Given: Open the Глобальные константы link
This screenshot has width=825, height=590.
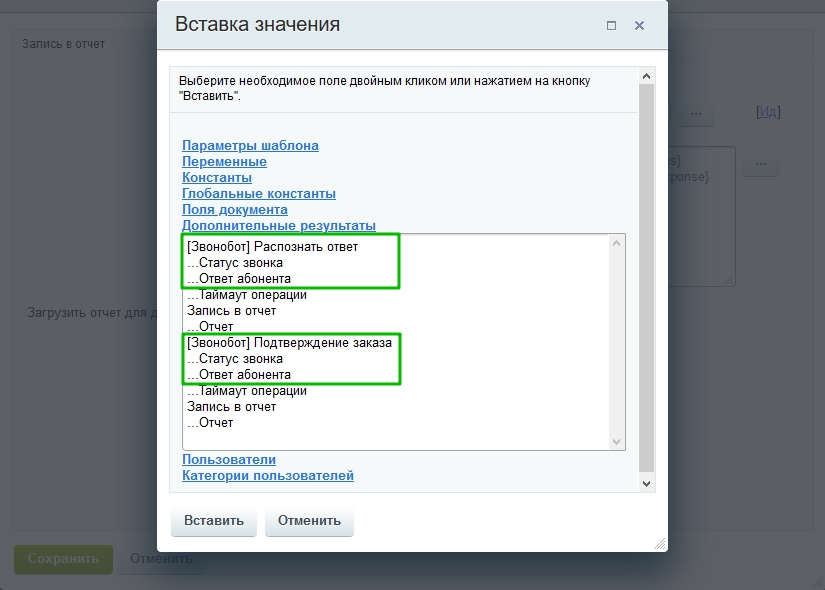Looking at the screenshot, I should click(x=258, y=194).
